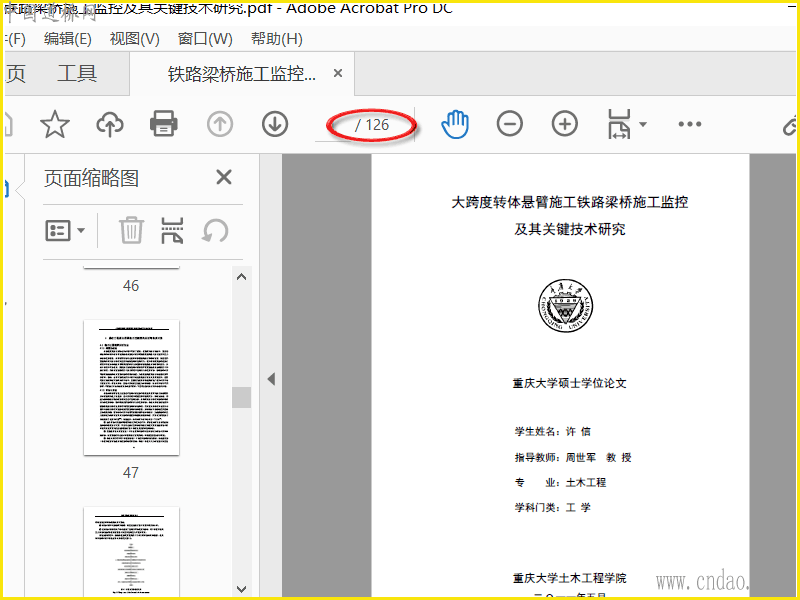Screen dimensions: 800x600
Task: Open the 视图(V) menu
Action: click(135, 39)
